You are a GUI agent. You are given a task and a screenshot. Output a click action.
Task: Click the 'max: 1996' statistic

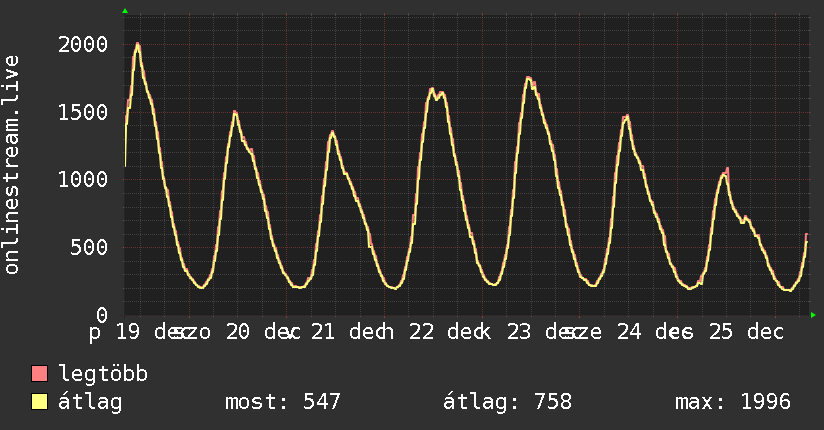[x=733, y=402]
